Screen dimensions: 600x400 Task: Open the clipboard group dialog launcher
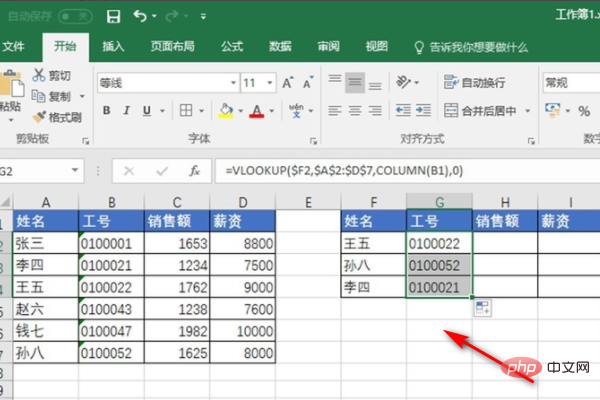86,142
